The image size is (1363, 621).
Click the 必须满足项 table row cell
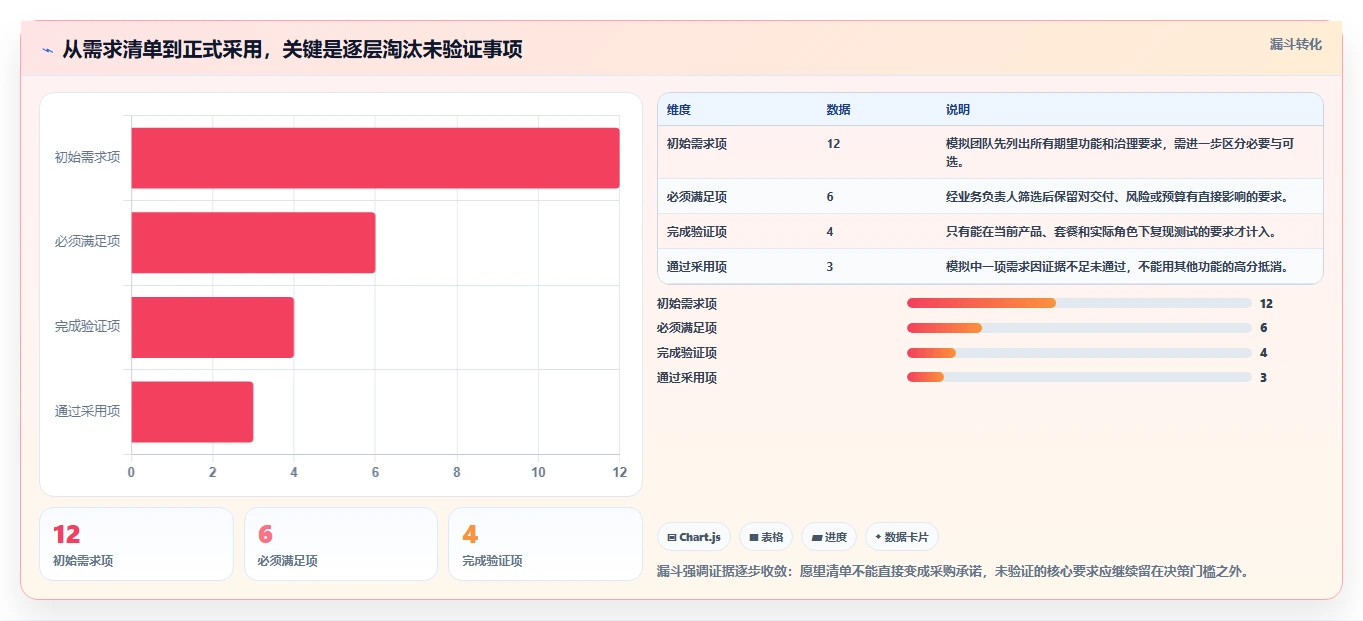697,196
